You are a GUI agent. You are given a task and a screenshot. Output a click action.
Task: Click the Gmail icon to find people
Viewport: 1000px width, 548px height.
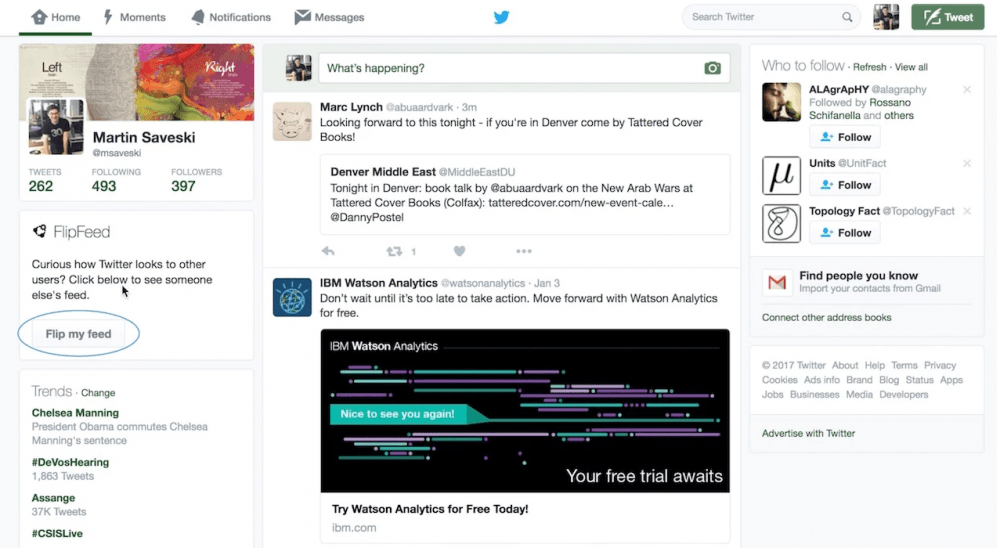(777, 283)
